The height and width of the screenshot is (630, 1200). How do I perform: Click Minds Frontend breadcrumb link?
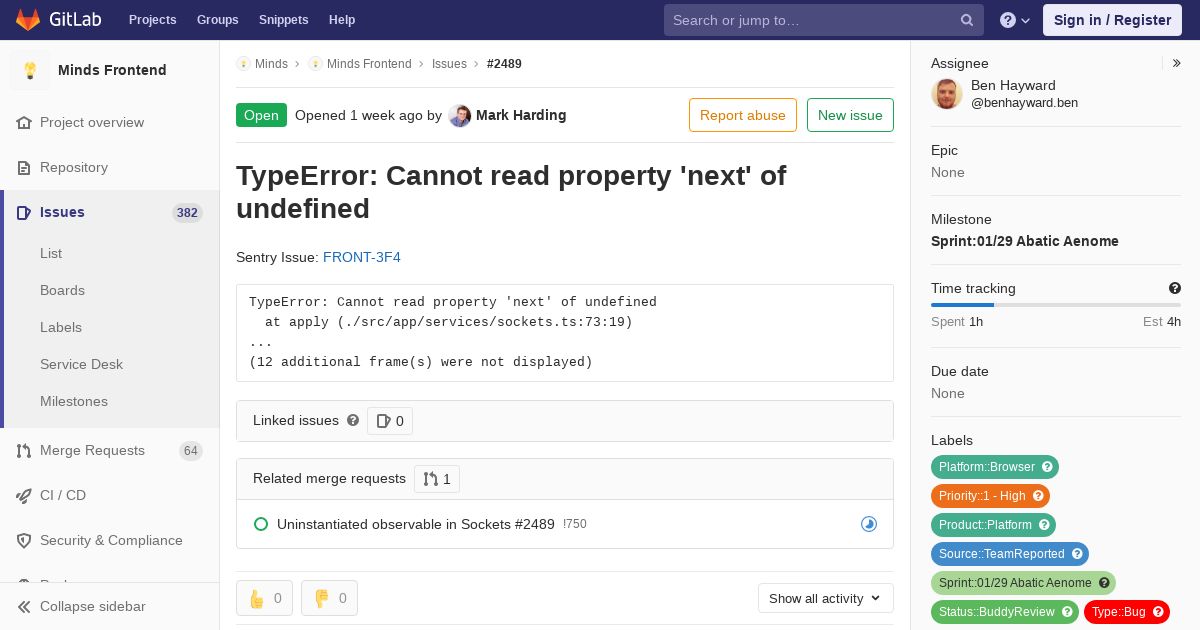pyautogui.click(x=369, y=64)
